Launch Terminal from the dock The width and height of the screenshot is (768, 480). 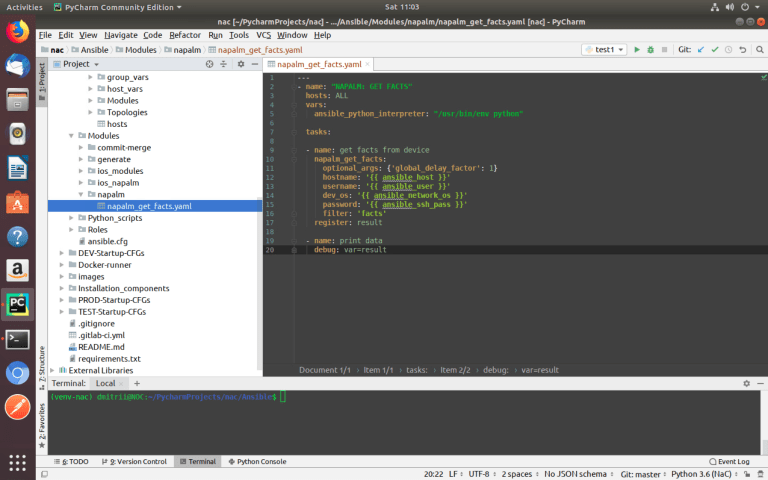click(x=17, y=339)
